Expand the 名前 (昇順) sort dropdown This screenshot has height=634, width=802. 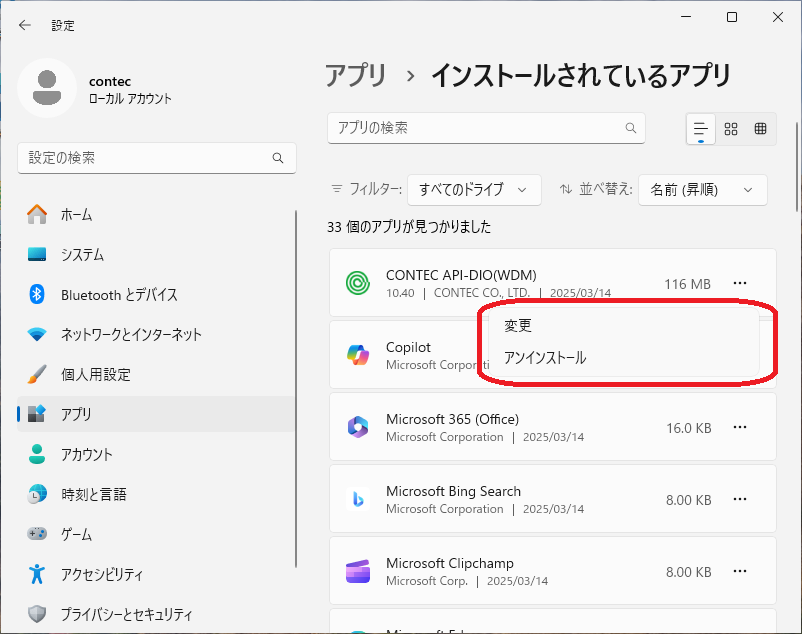[703, 190]
